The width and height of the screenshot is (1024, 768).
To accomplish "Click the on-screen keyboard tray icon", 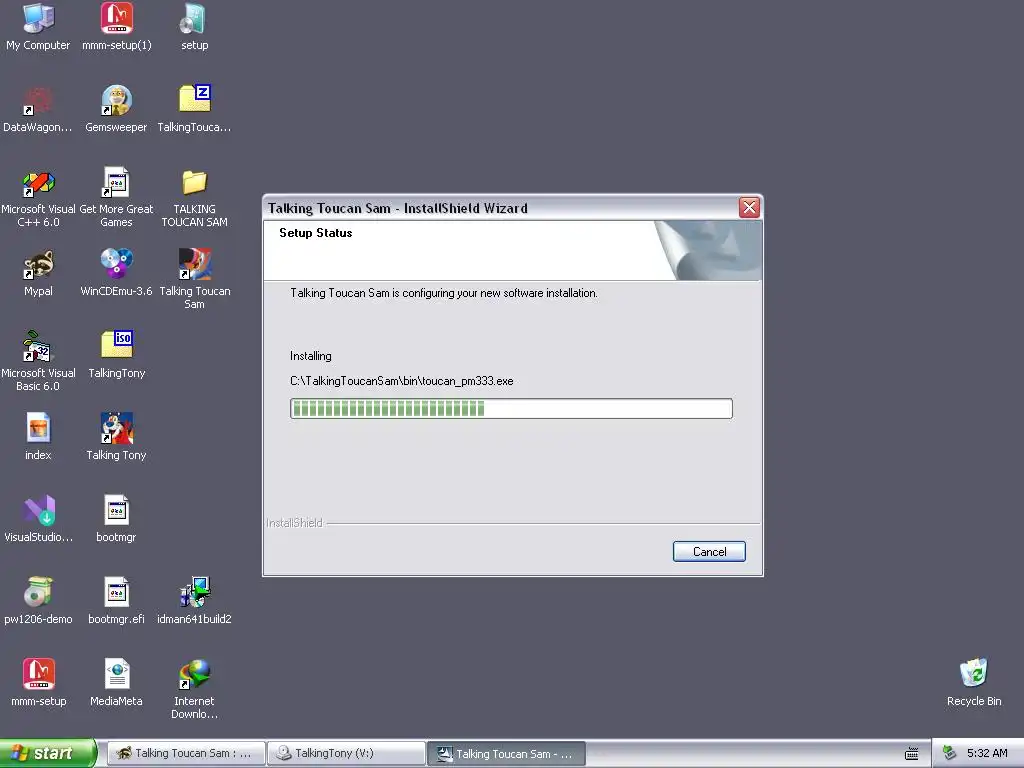I will (x=912, y=754).
